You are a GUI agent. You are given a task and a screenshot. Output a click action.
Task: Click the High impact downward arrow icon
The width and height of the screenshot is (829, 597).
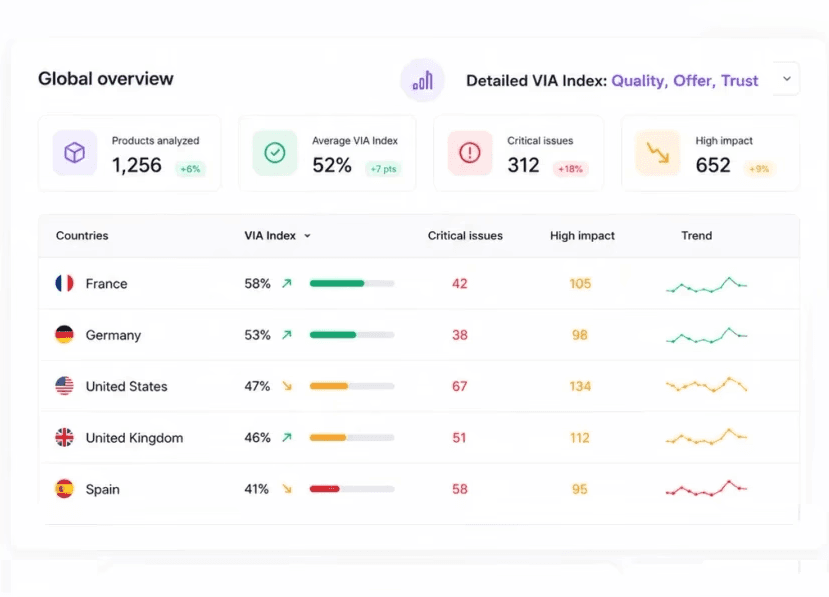click(x=658, y=153)
